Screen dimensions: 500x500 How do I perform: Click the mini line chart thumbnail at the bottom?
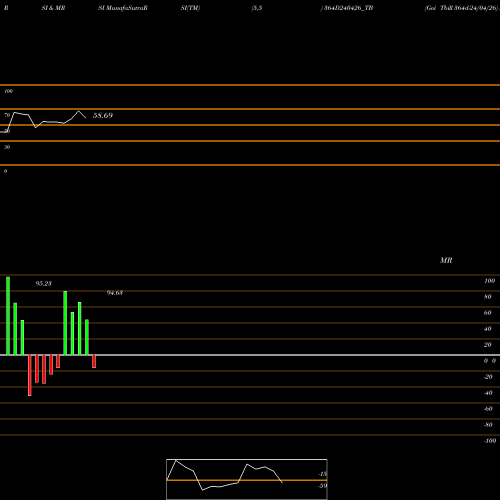(247, 479)
